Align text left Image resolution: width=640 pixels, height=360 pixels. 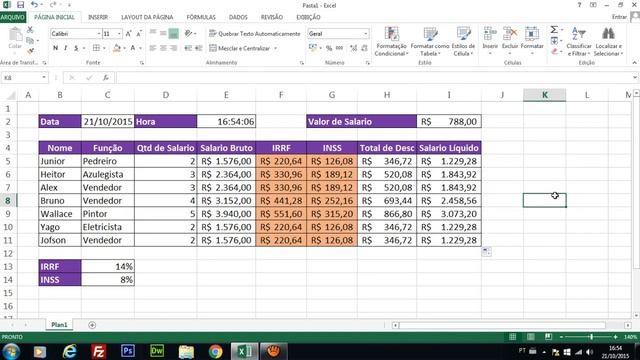pos(153,48)
